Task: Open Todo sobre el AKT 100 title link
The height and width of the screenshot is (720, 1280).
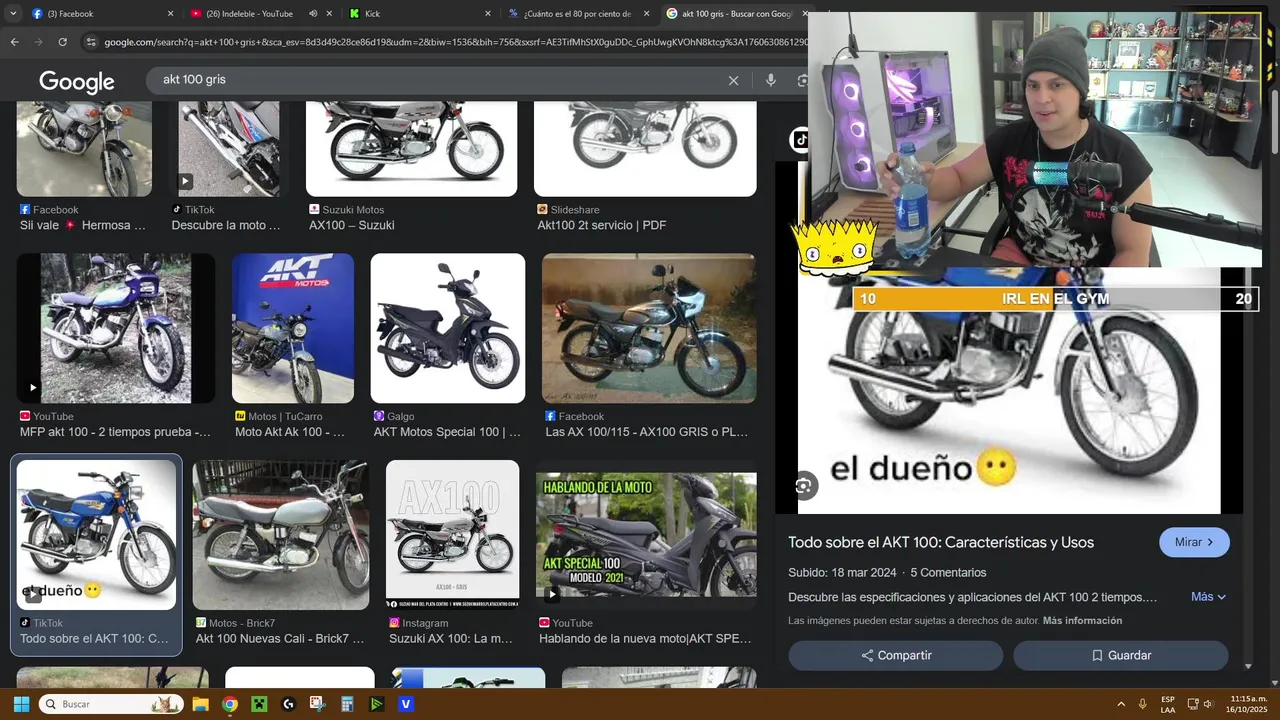Action: click(x=941, y=542)
